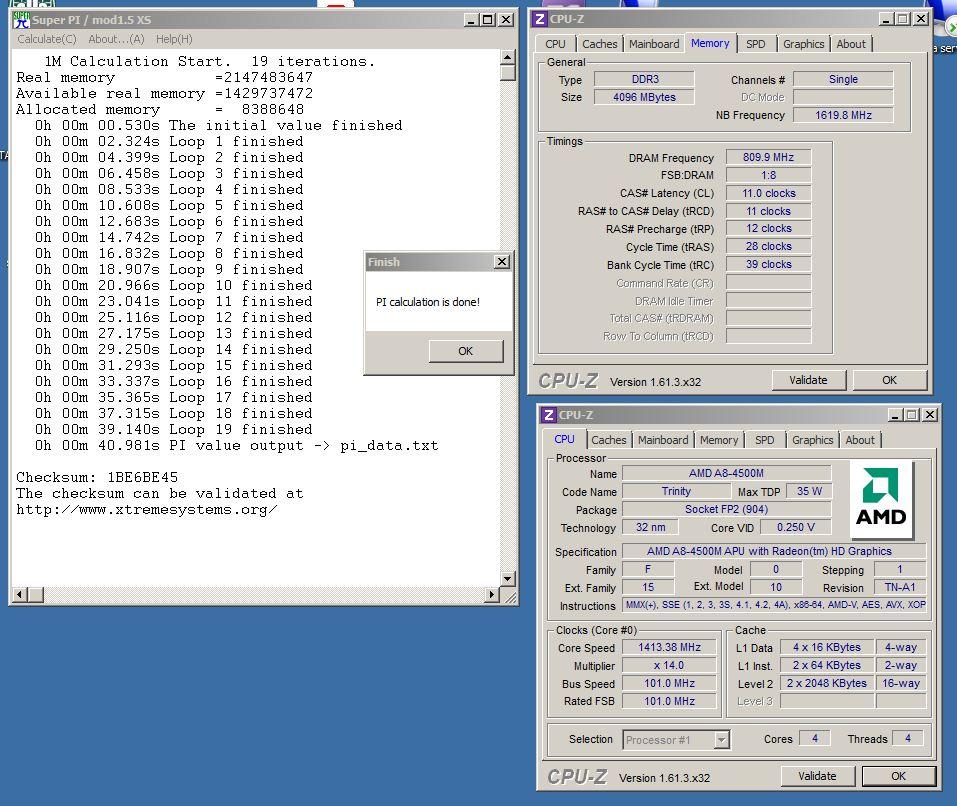Select Memory tab in top CPU-Z window
This screenshot has height=806, width=957.
click(x=710, y=43)
